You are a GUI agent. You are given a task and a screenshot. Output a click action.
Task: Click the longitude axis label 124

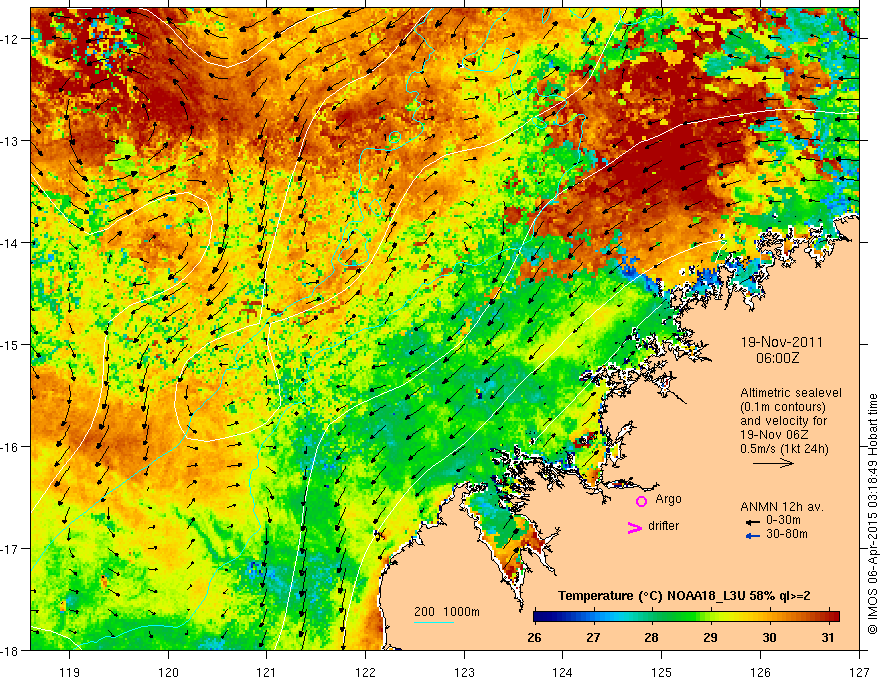coord(563,672)
